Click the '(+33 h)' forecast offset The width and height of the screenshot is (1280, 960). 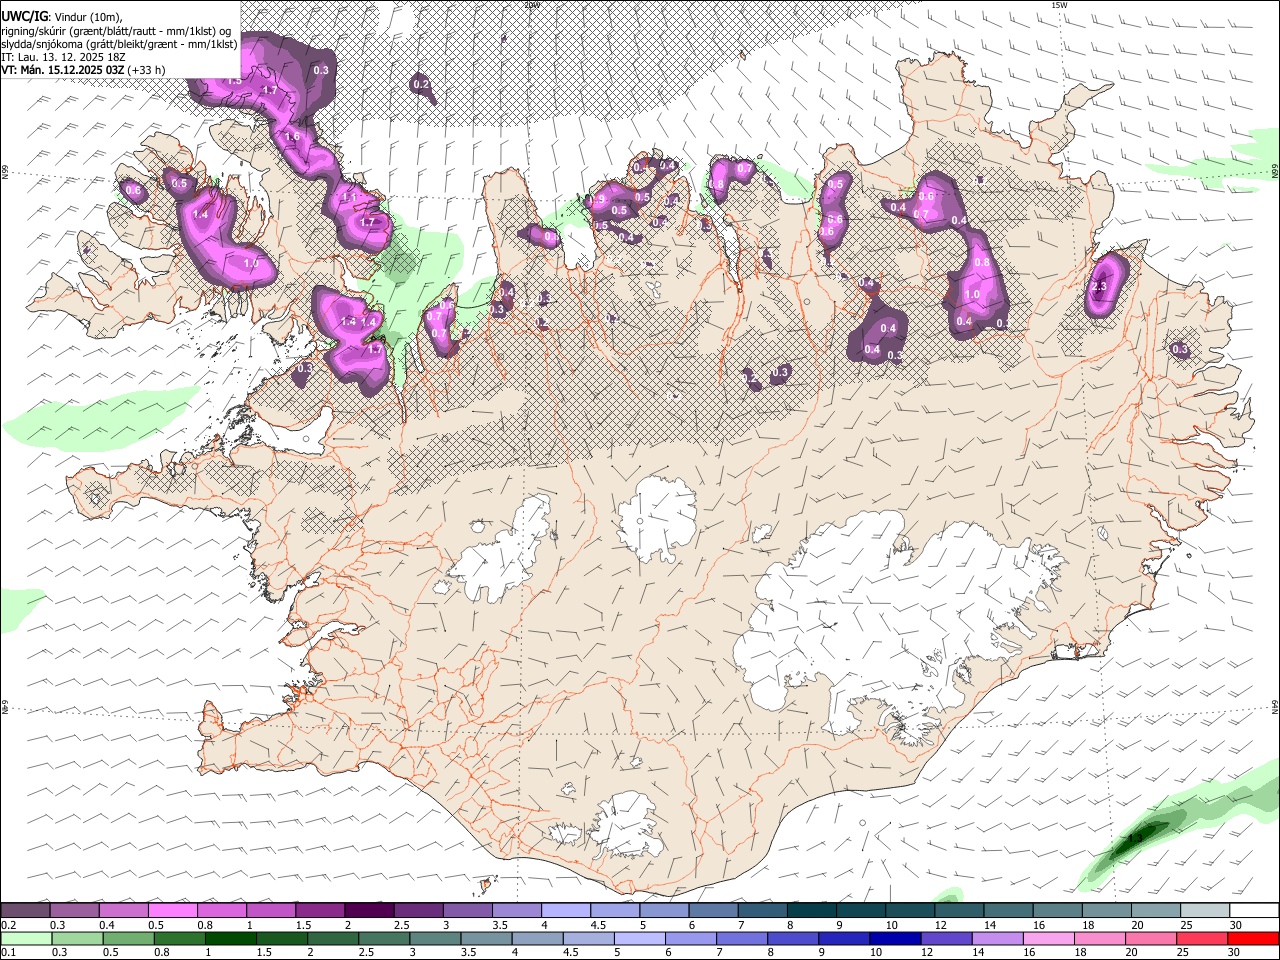(x=147, y=70)
